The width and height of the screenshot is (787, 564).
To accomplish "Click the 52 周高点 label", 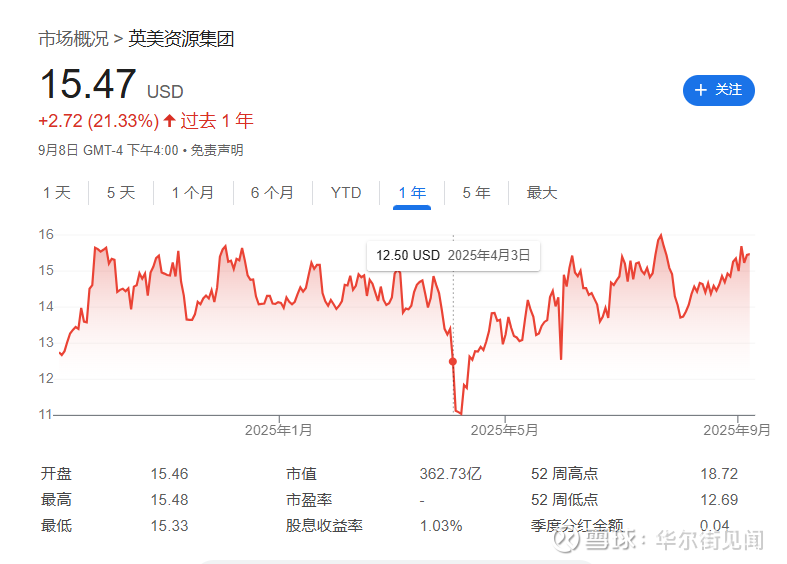I will (565, 474).
